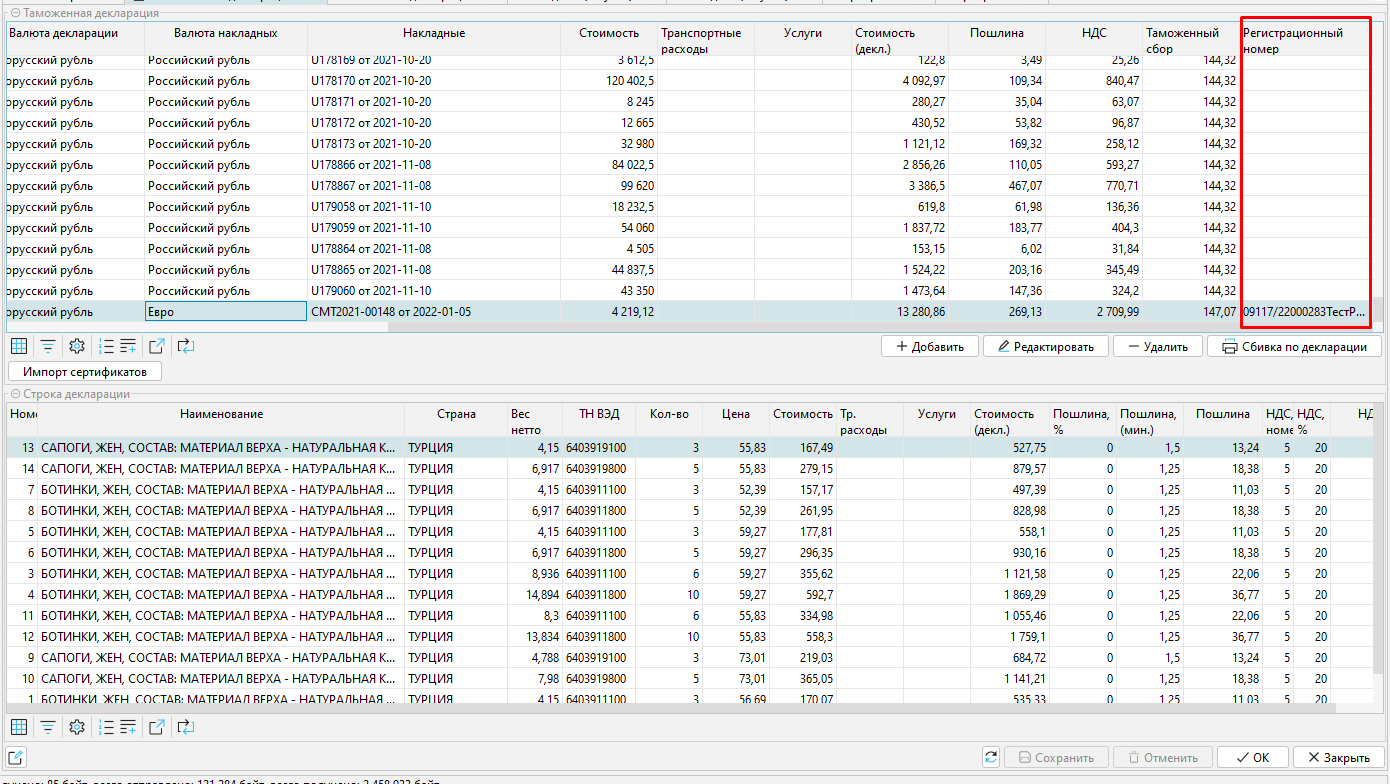Click the Редактировать button

pos(1046,347)
